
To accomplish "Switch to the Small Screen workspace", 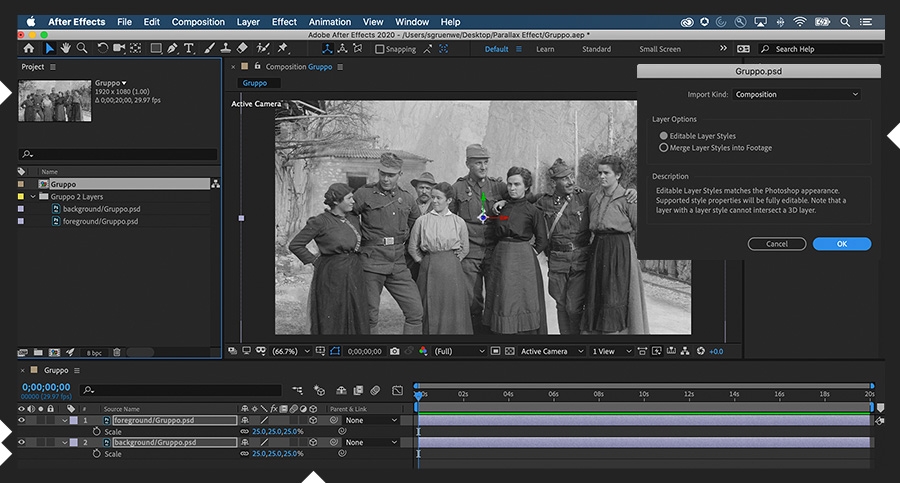I will click(x=660, y=49).
